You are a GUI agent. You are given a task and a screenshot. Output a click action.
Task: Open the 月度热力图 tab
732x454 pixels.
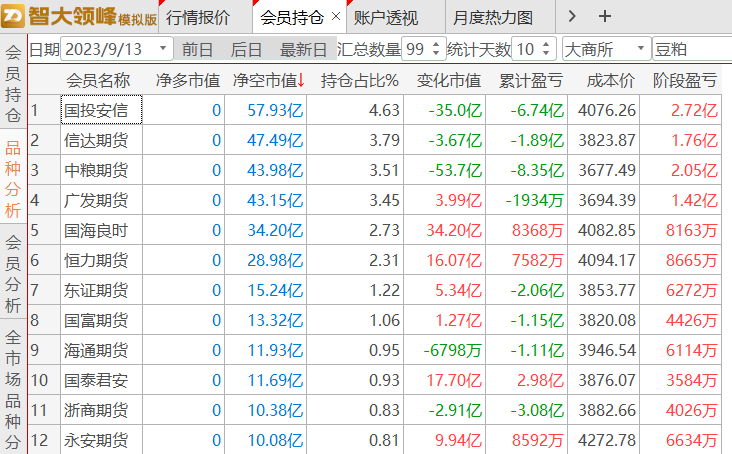pos(493,18)
